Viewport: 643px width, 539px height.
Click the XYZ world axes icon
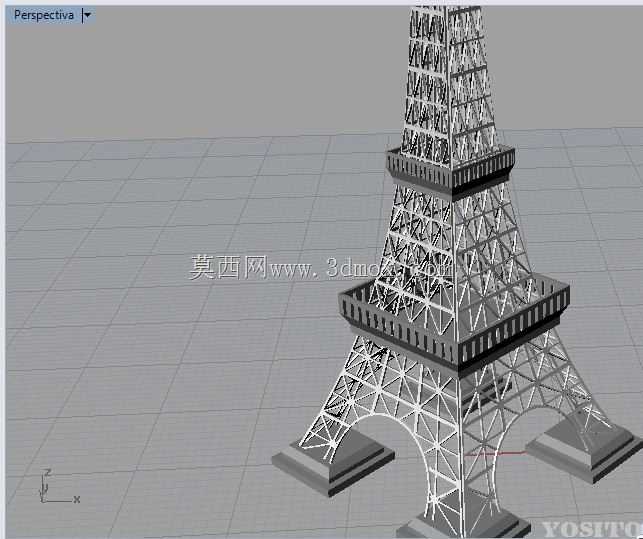pyautogui.click(x=60, y=486)
